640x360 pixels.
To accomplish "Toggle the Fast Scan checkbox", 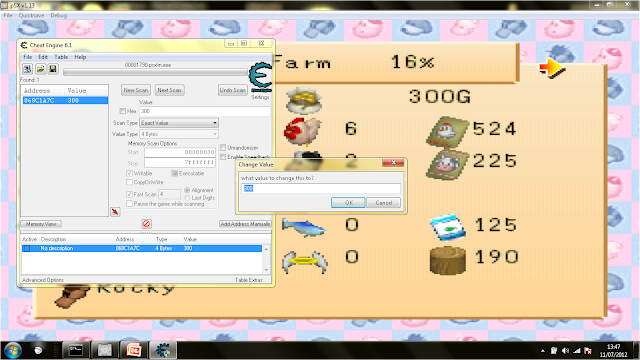I will tap(129, 194).
